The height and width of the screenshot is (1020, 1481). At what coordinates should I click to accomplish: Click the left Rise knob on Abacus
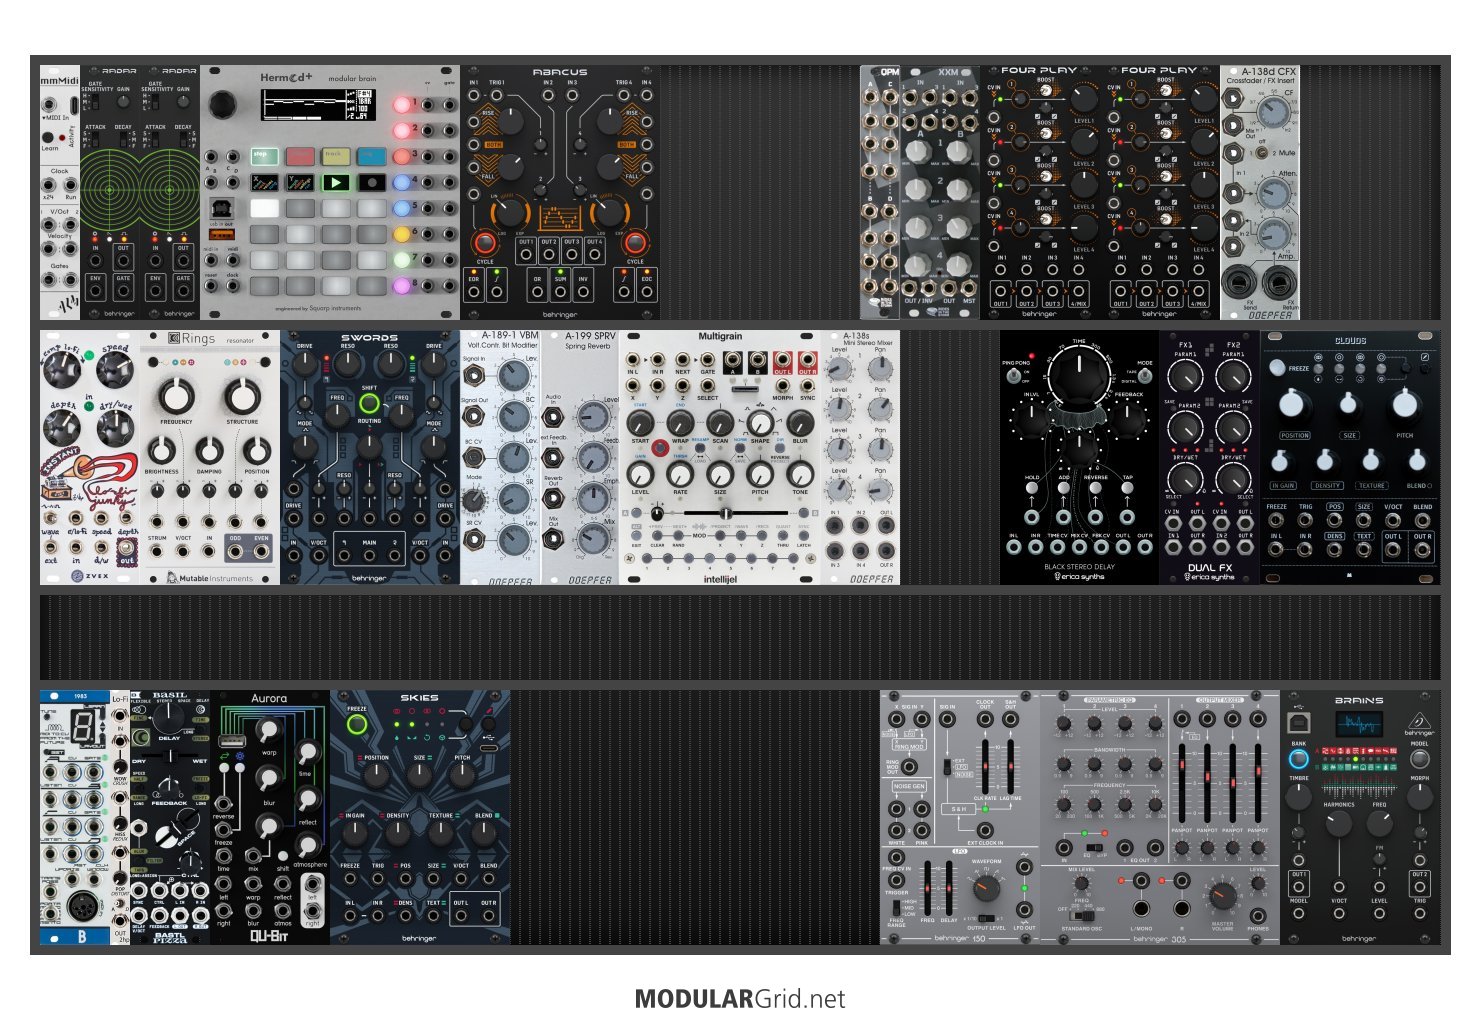510,122
